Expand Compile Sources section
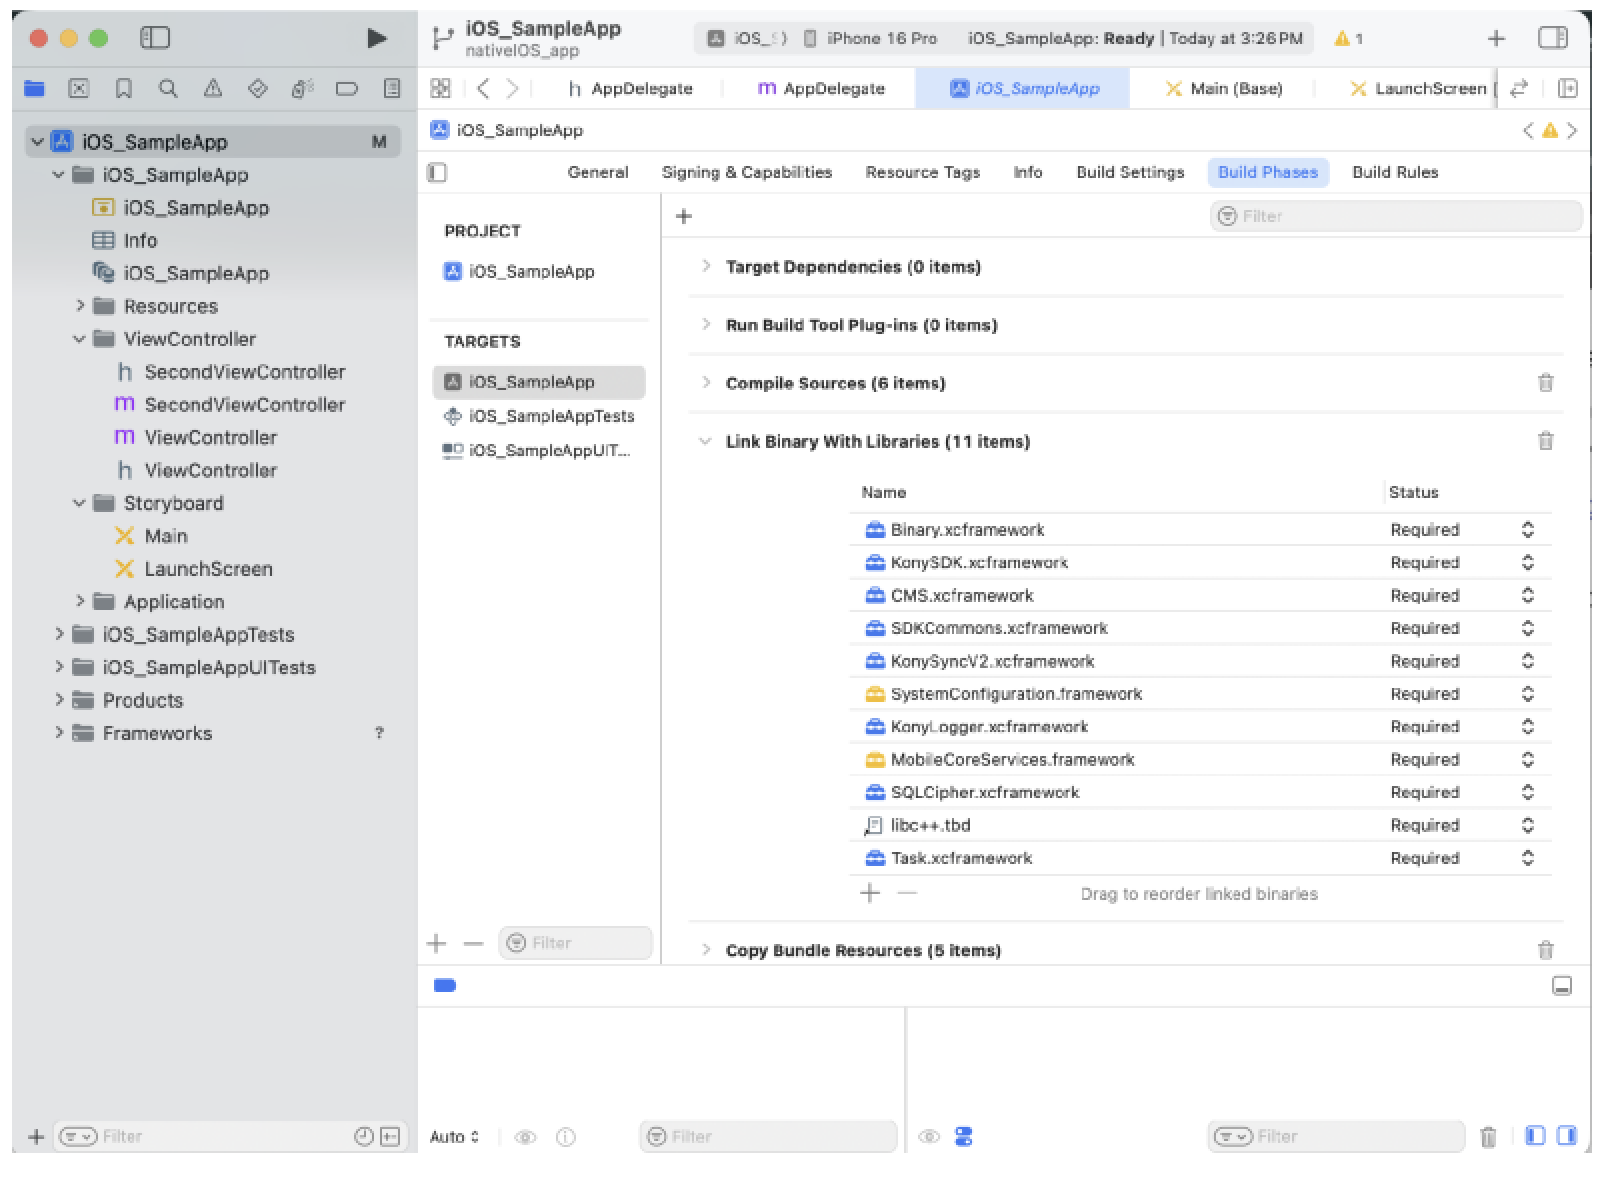1616x1178 pixels. point(706,382)
